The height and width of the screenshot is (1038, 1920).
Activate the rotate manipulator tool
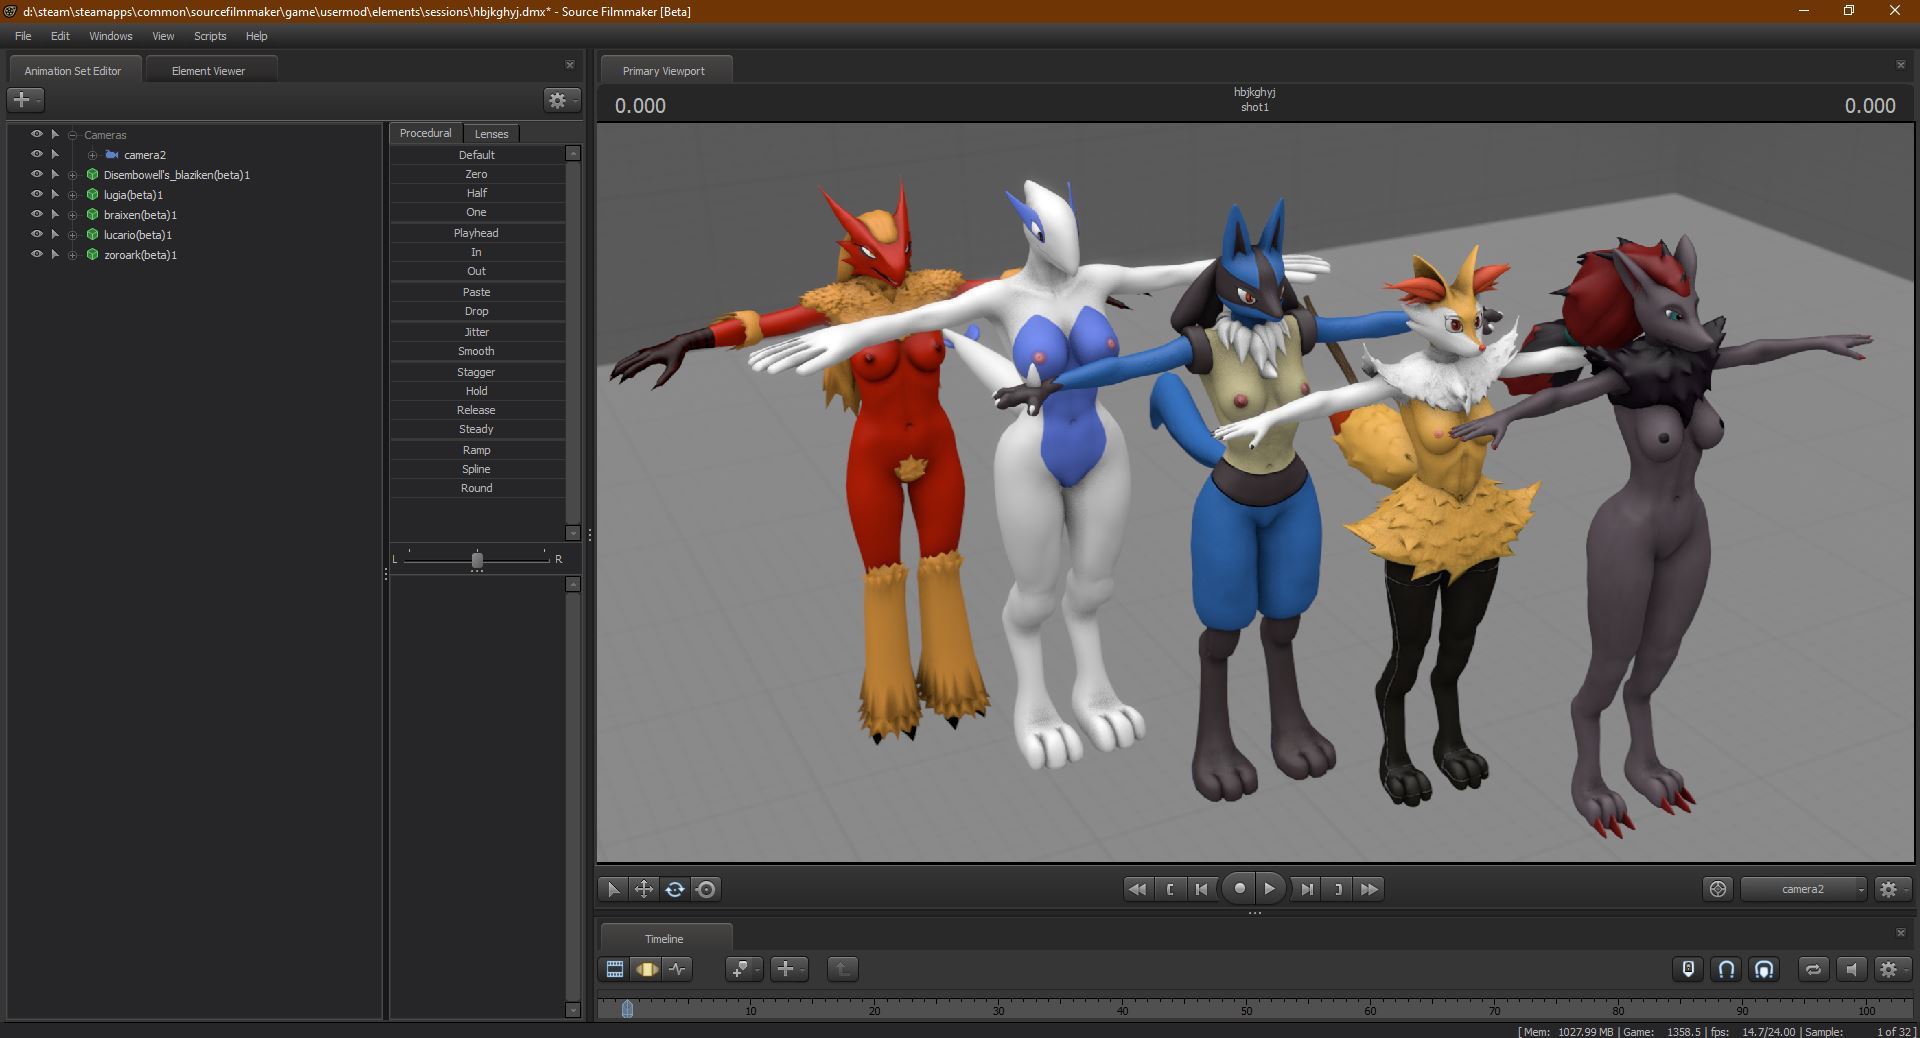(x=675, y=889)
